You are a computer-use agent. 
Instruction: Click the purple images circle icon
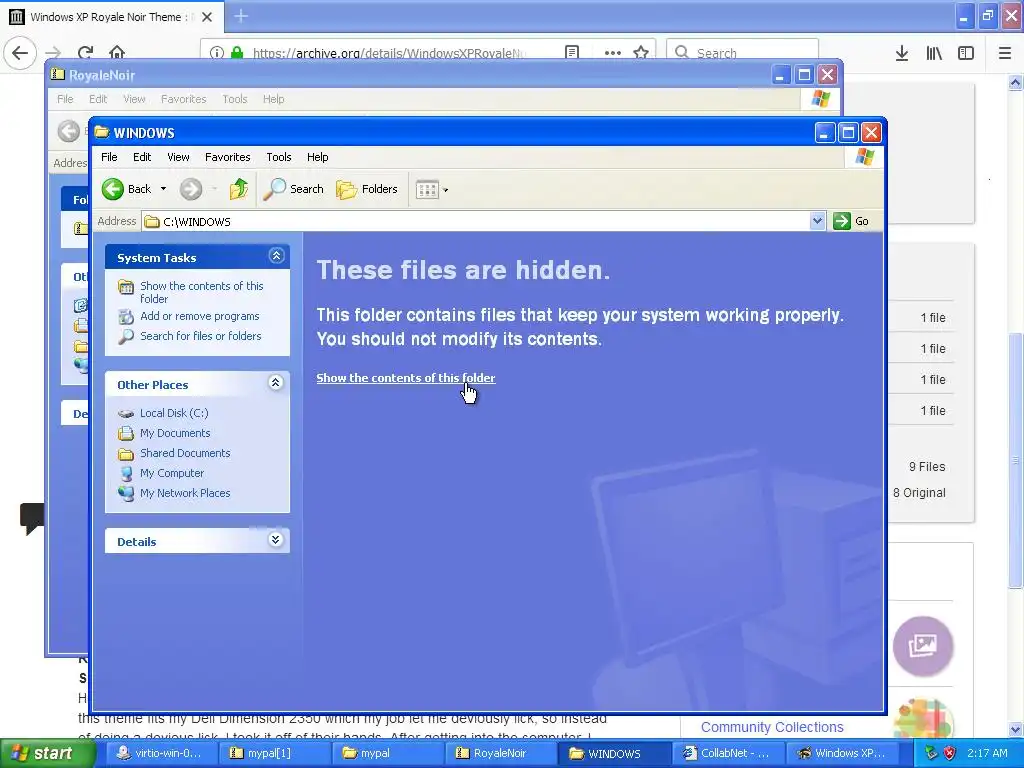point(922,645)
